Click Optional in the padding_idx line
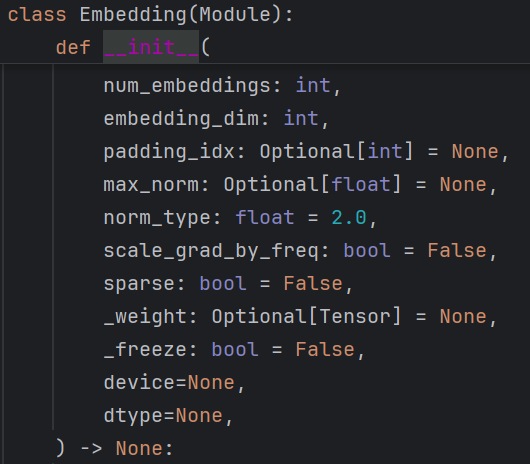 pos(307,152)
